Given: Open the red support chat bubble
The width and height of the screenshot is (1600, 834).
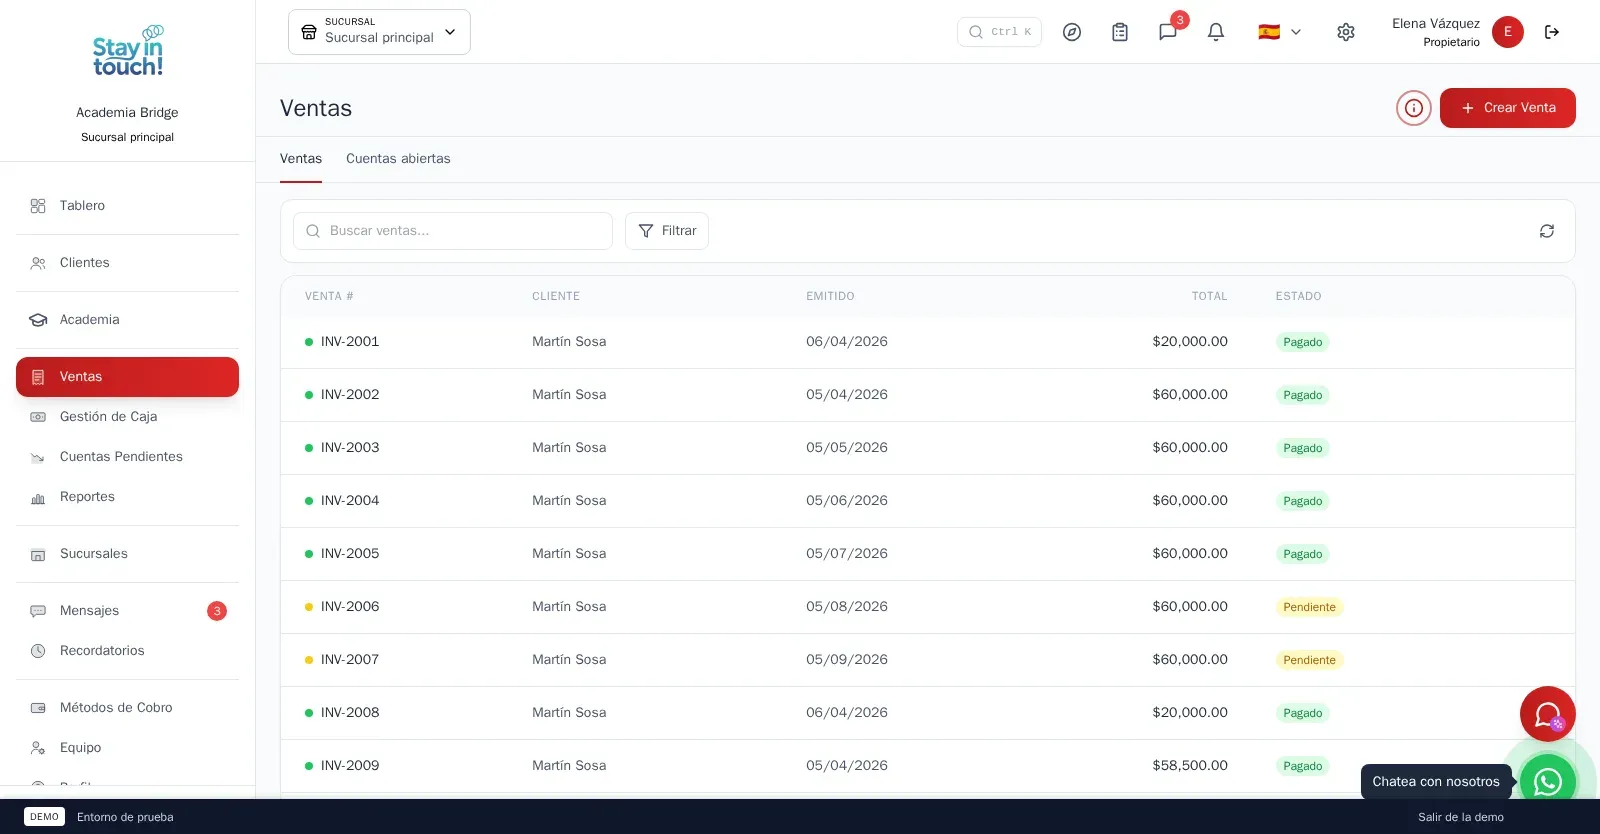Looking at the screenshot, I should (1548, 714).
